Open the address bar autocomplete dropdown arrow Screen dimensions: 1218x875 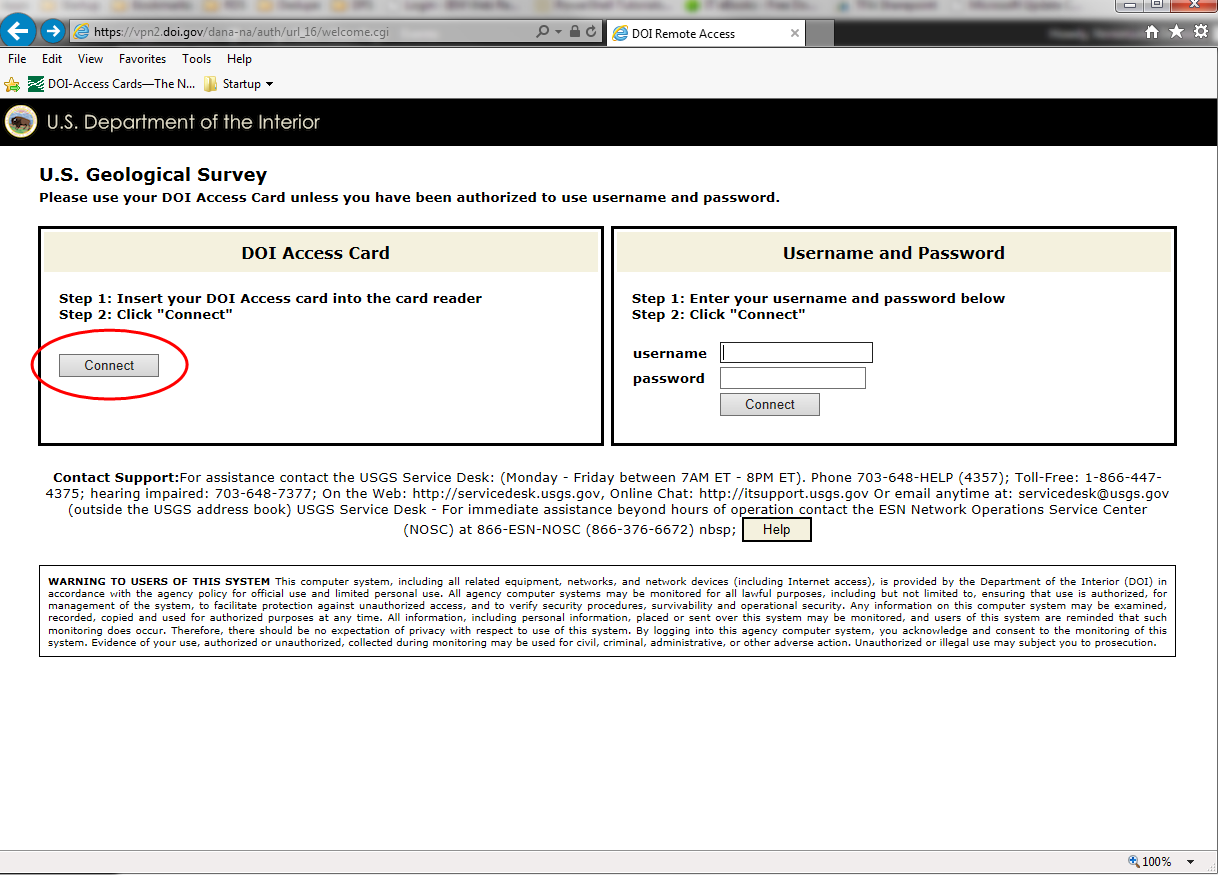(x=558, y=32)
